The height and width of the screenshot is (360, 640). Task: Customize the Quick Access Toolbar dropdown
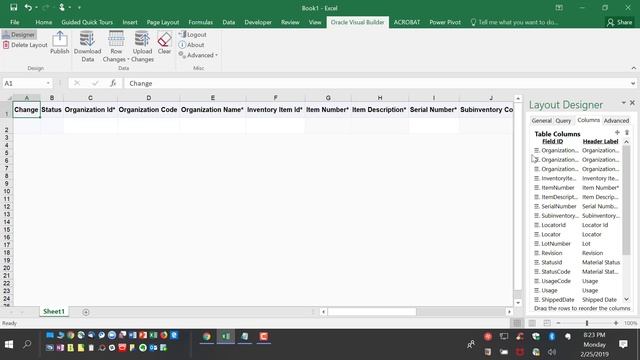pyautogui.click(x=79, y=7)
